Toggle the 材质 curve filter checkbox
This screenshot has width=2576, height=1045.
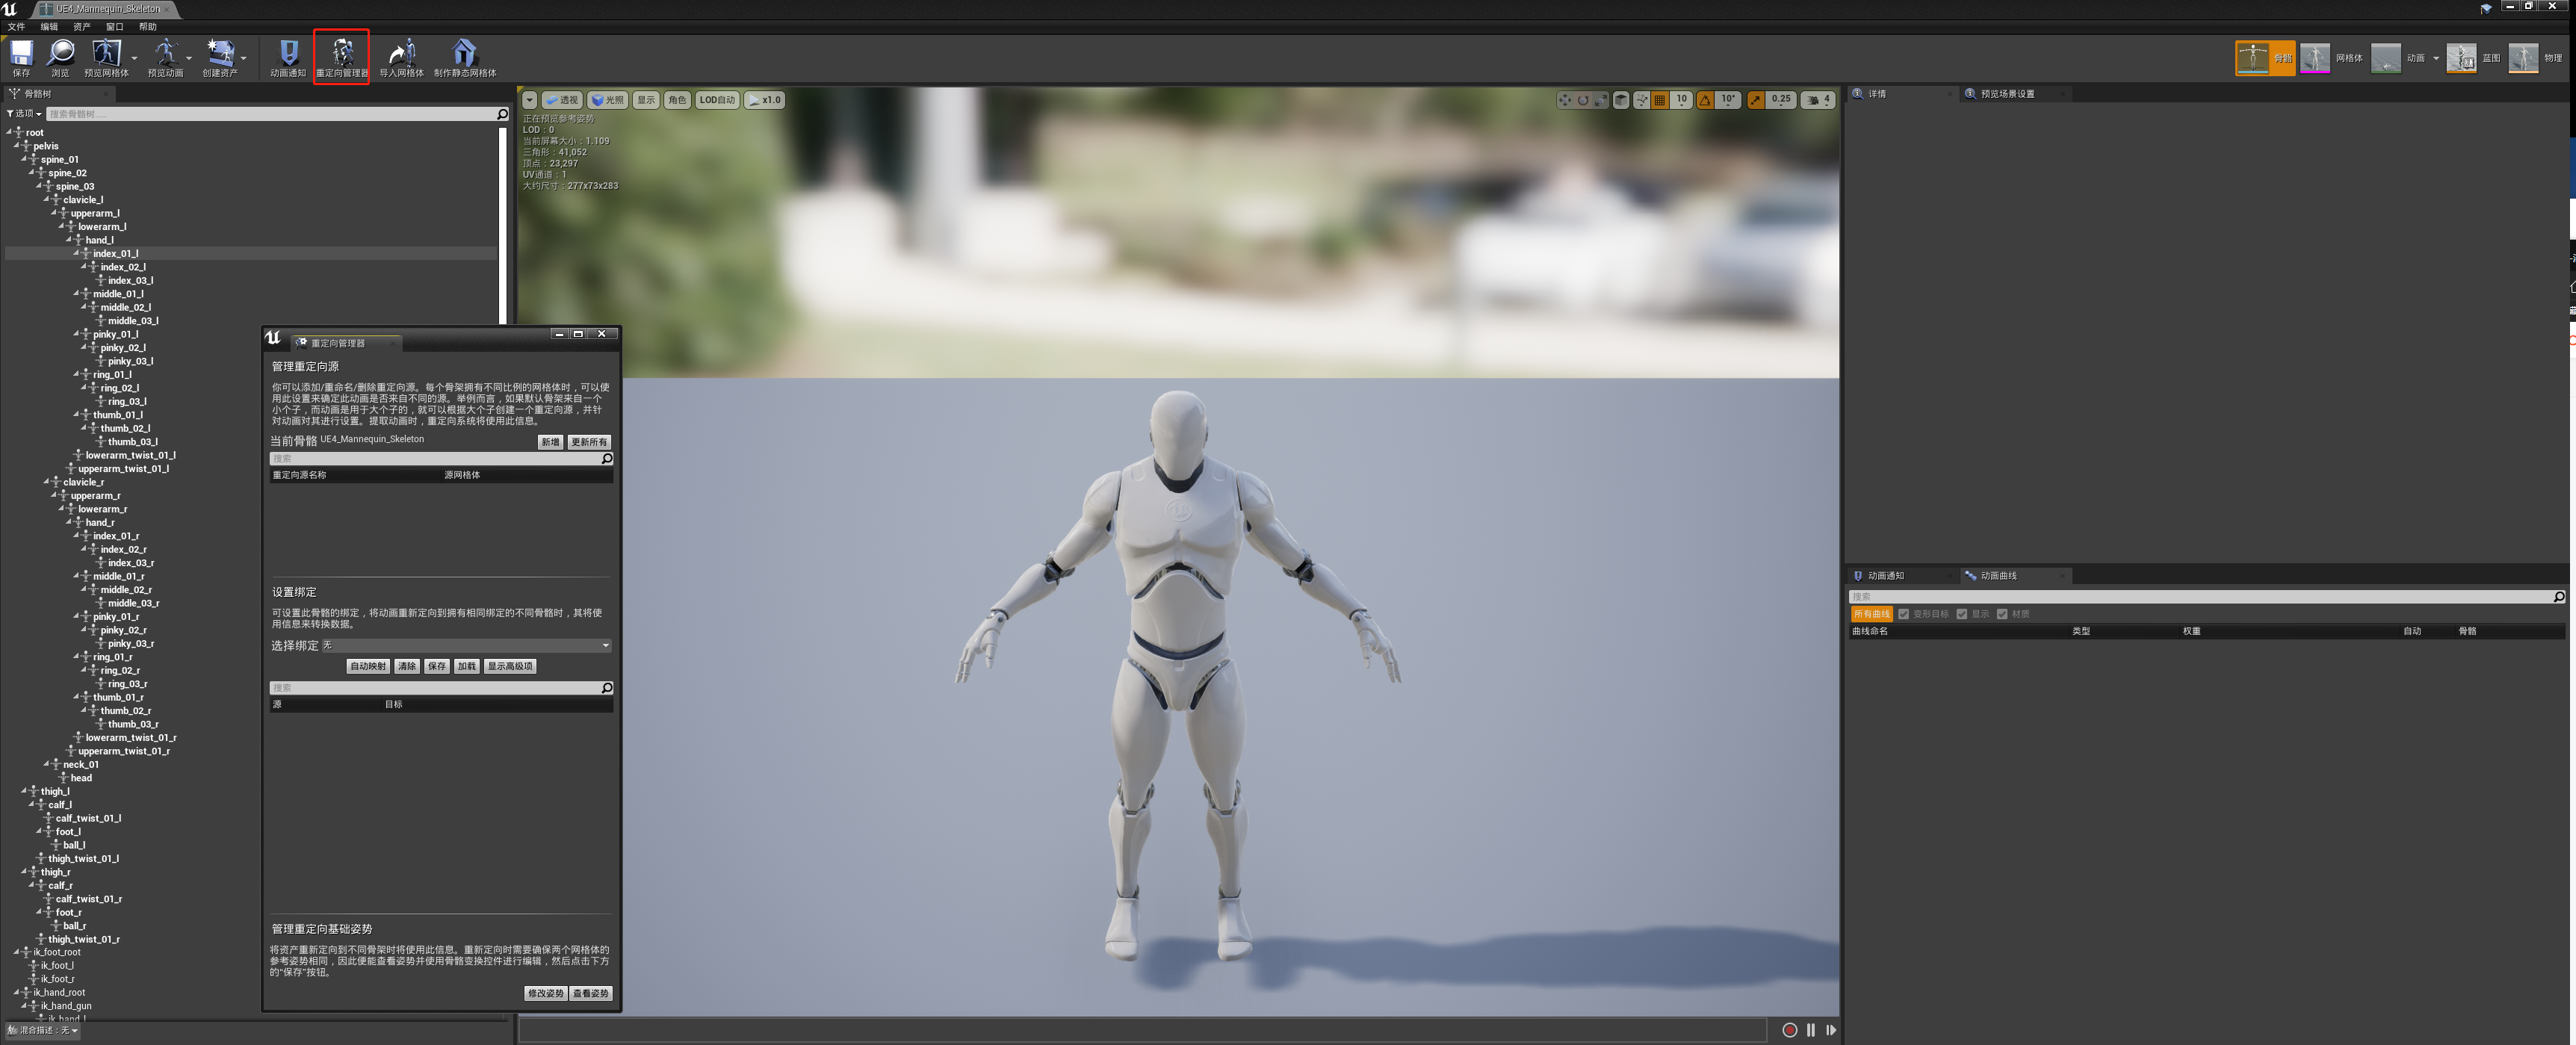[2002, 614]
